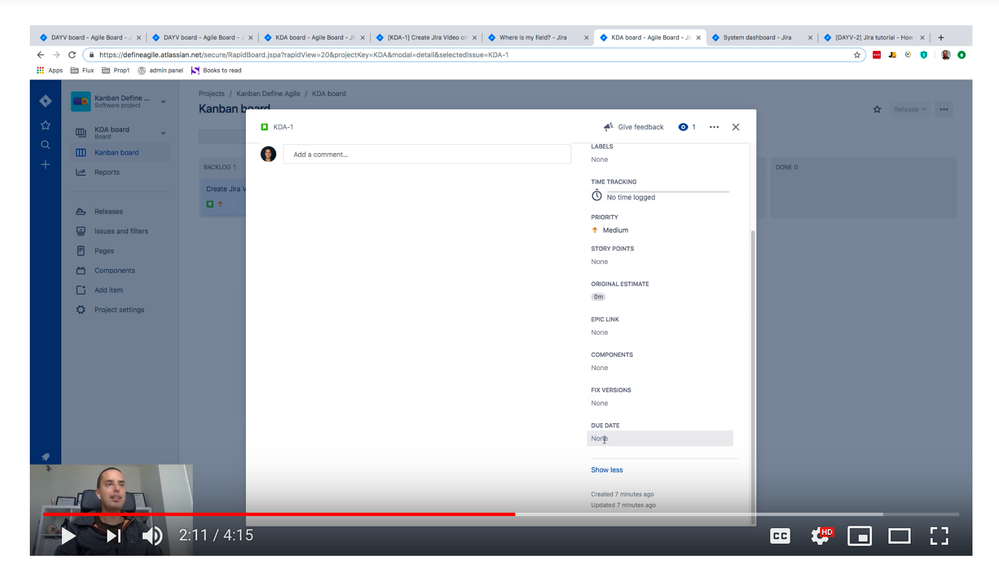The image size is (999, 569).
Task: Click the Jira logo in sidebar
Action: click(45, 101)
